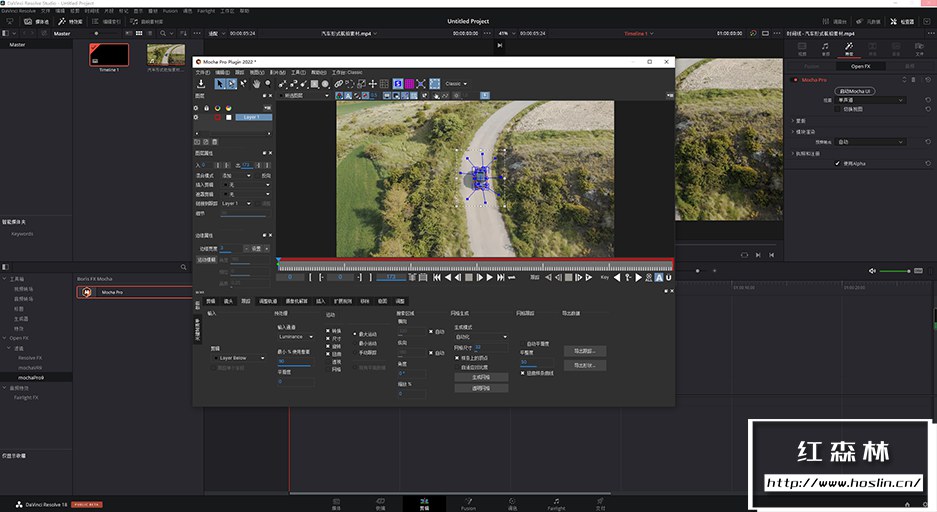Click the 生成网格 button

coord(480,378)
